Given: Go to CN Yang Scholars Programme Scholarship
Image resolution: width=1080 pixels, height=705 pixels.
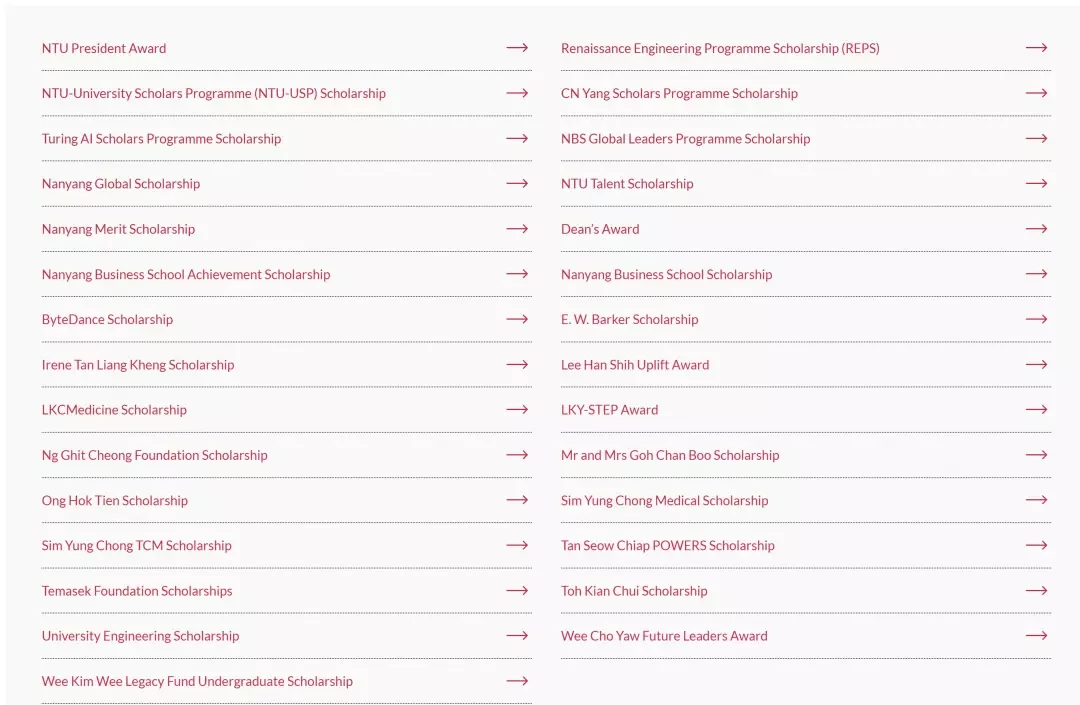Looking at the screenshot, I should point(679,94).
